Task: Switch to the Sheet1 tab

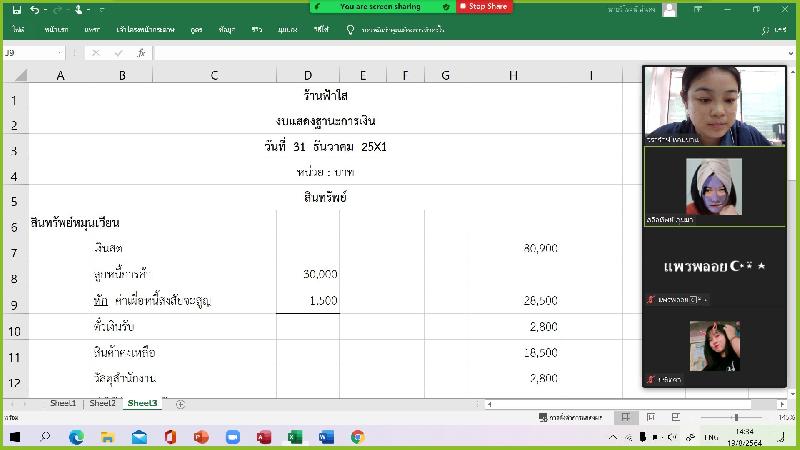Action: click(x=63, y=404)
